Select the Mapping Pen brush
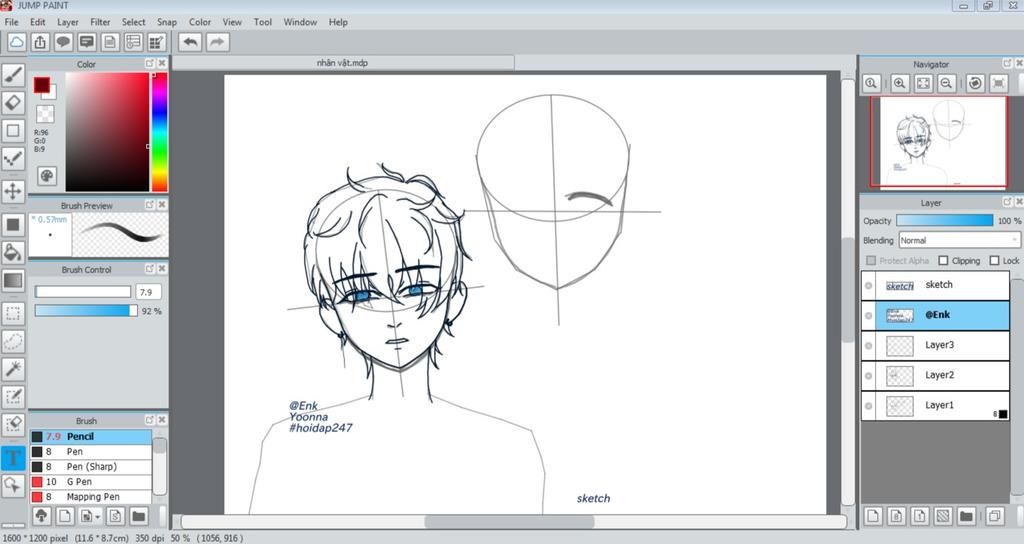The image size is (1024, 544). 91,496
